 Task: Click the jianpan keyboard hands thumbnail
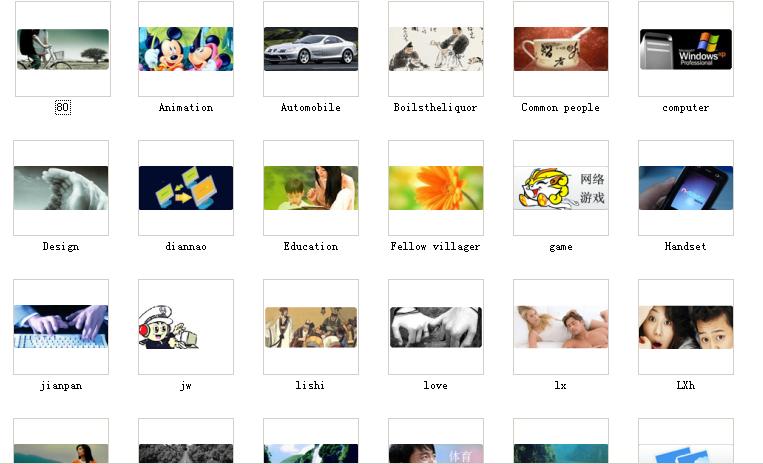[x=61, y=327]
